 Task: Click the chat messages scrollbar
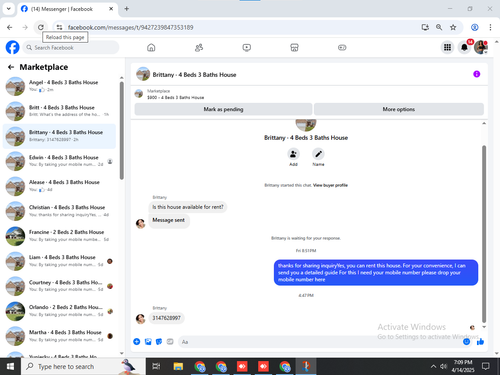coord(484,234)
